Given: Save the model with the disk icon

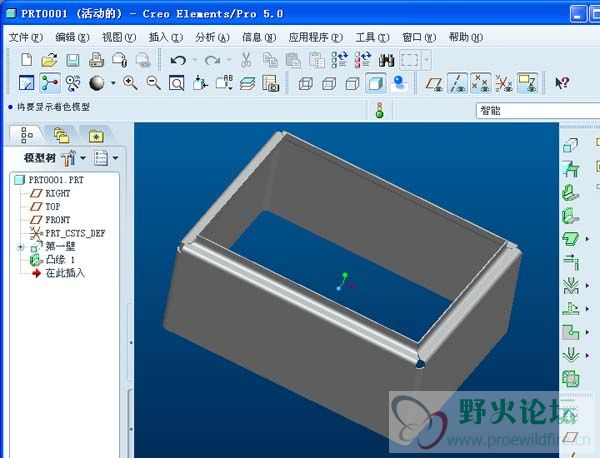Looking at the screenshot, I should point(73,60).
